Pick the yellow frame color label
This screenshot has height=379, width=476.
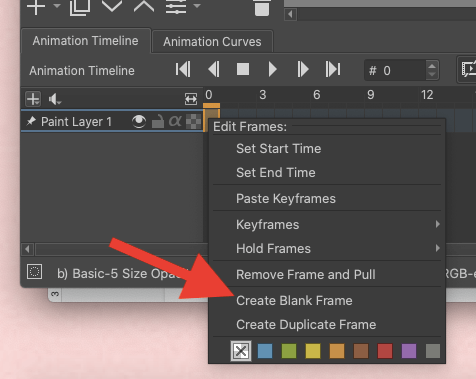pos(313,351)
